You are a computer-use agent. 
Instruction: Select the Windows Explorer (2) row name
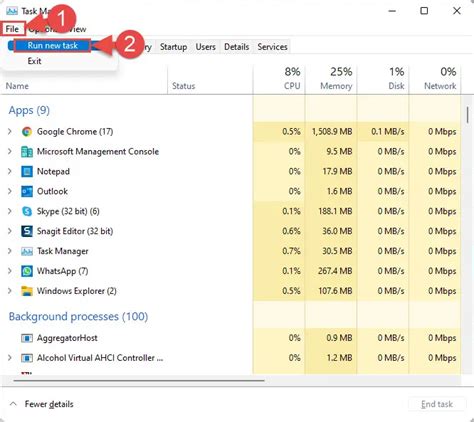[77, 291]
